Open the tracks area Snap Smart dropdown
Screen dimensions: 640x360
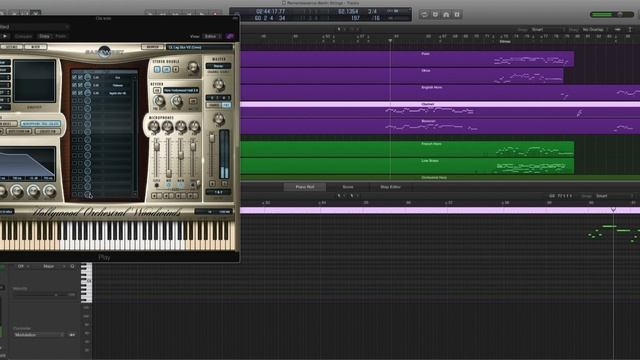[548, 29]
